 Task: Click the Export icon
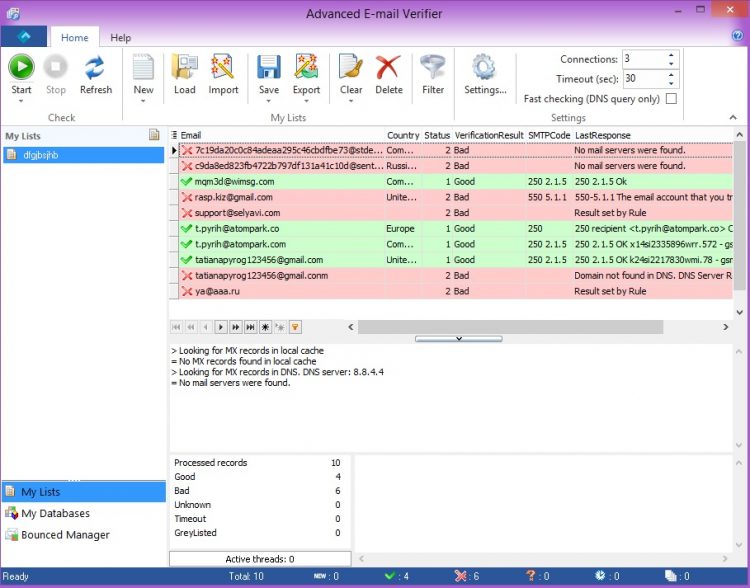[x=306, y=67]
